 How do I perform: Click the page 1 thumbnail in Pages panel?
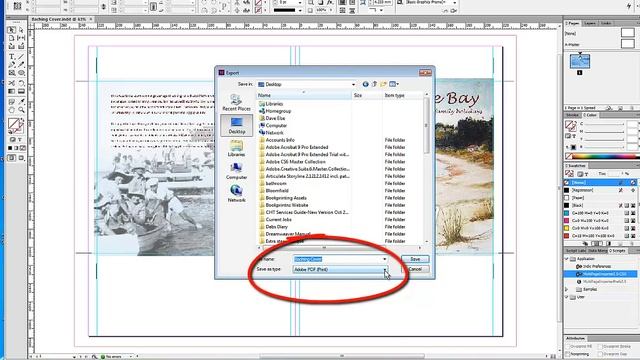coord(580,62)
